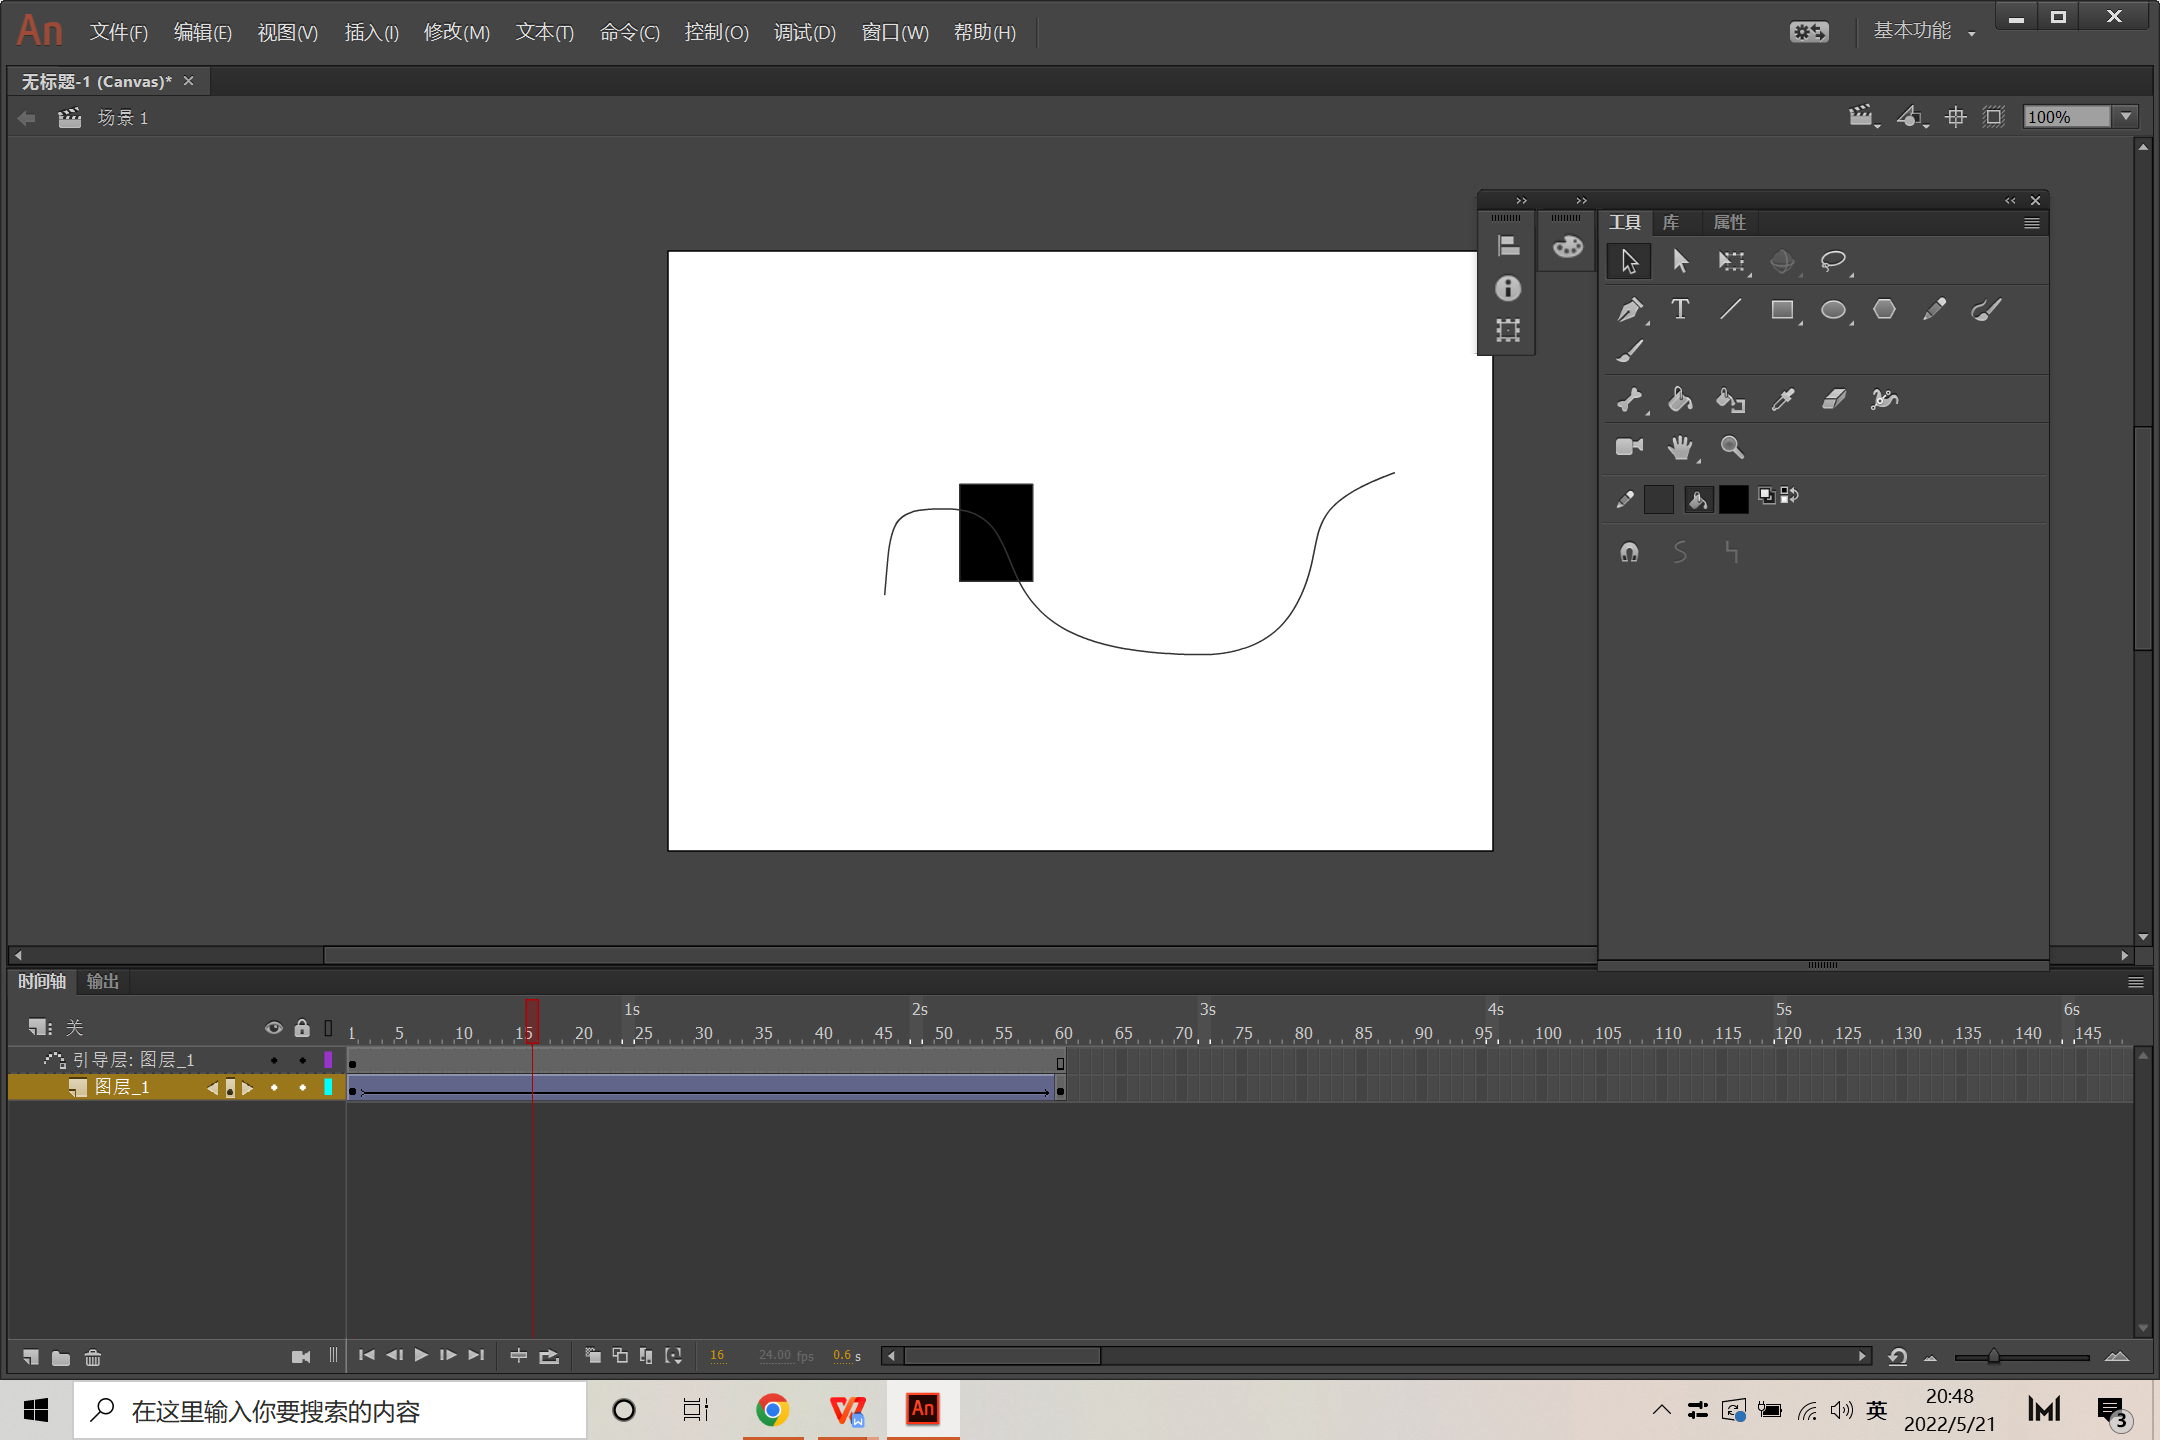This screenshot has height=1440, width=2160.
Task: Open the tools panel options menu
Action: click(2031, 223)
